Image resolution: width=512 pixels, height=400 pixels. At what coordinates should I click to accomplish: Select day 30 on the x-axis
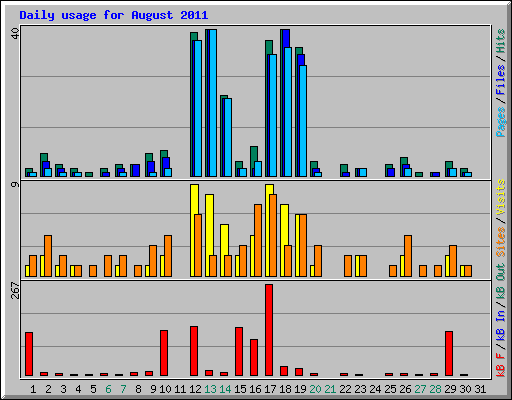[465, 389]
